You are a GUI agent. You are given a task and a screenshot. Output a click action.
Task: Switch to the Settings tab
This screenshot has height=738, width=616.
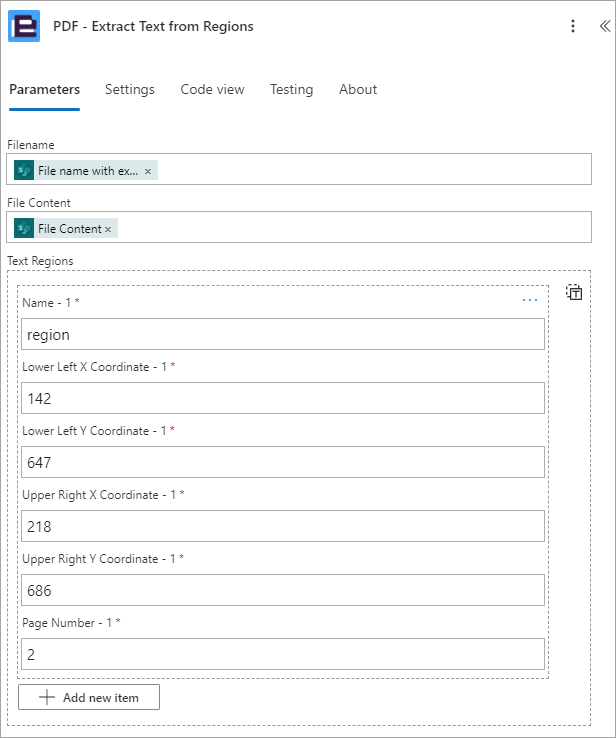(x=129, y=89)
